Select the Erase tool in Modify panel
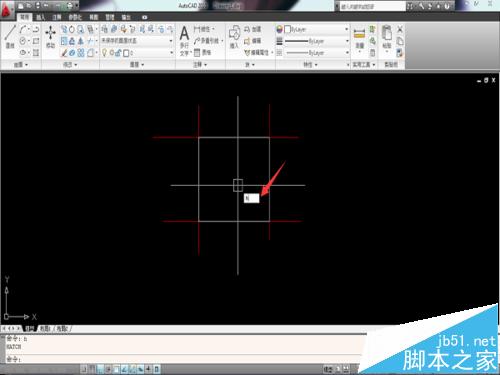Screen dimensions: 500x375 point(64,53)
